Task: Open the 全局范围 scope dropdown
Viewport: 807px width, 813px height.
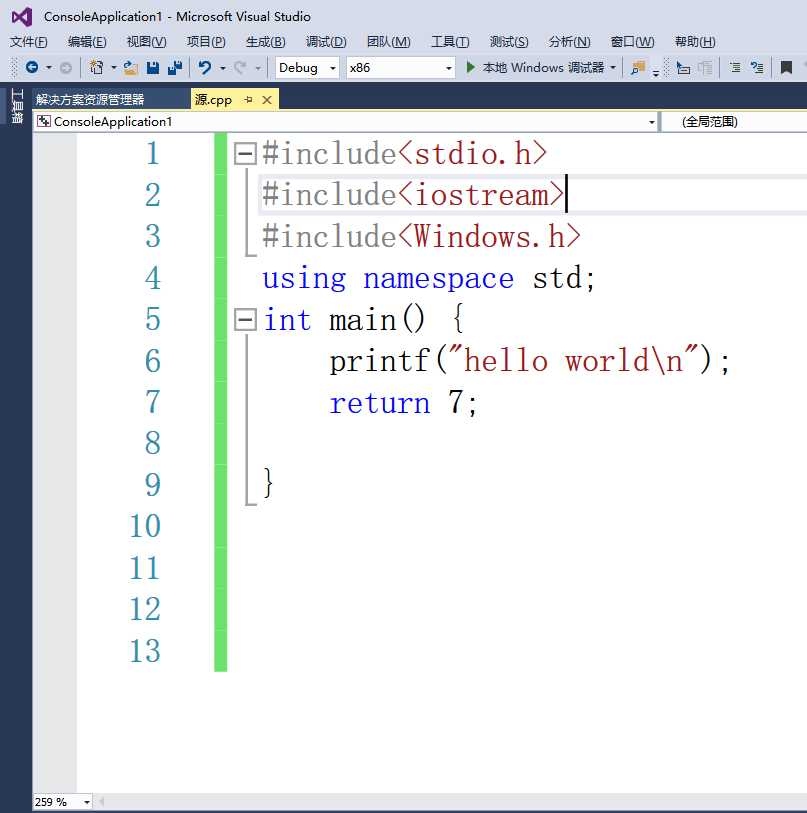Action: (x=734, y=122)
